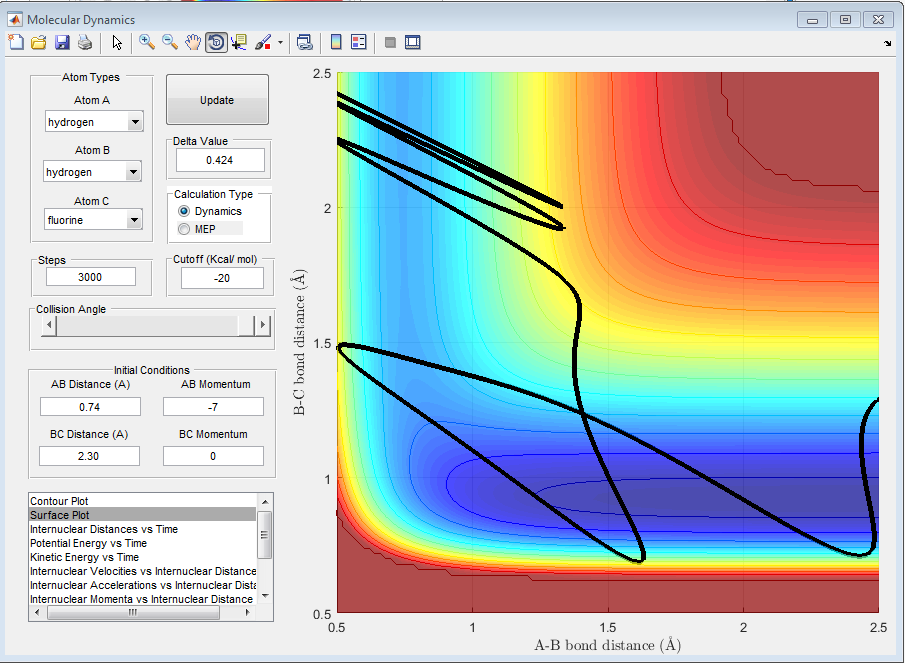Click the Collision Angle slider track
This screenshot has height=663, width=905.
click(150, 326)
